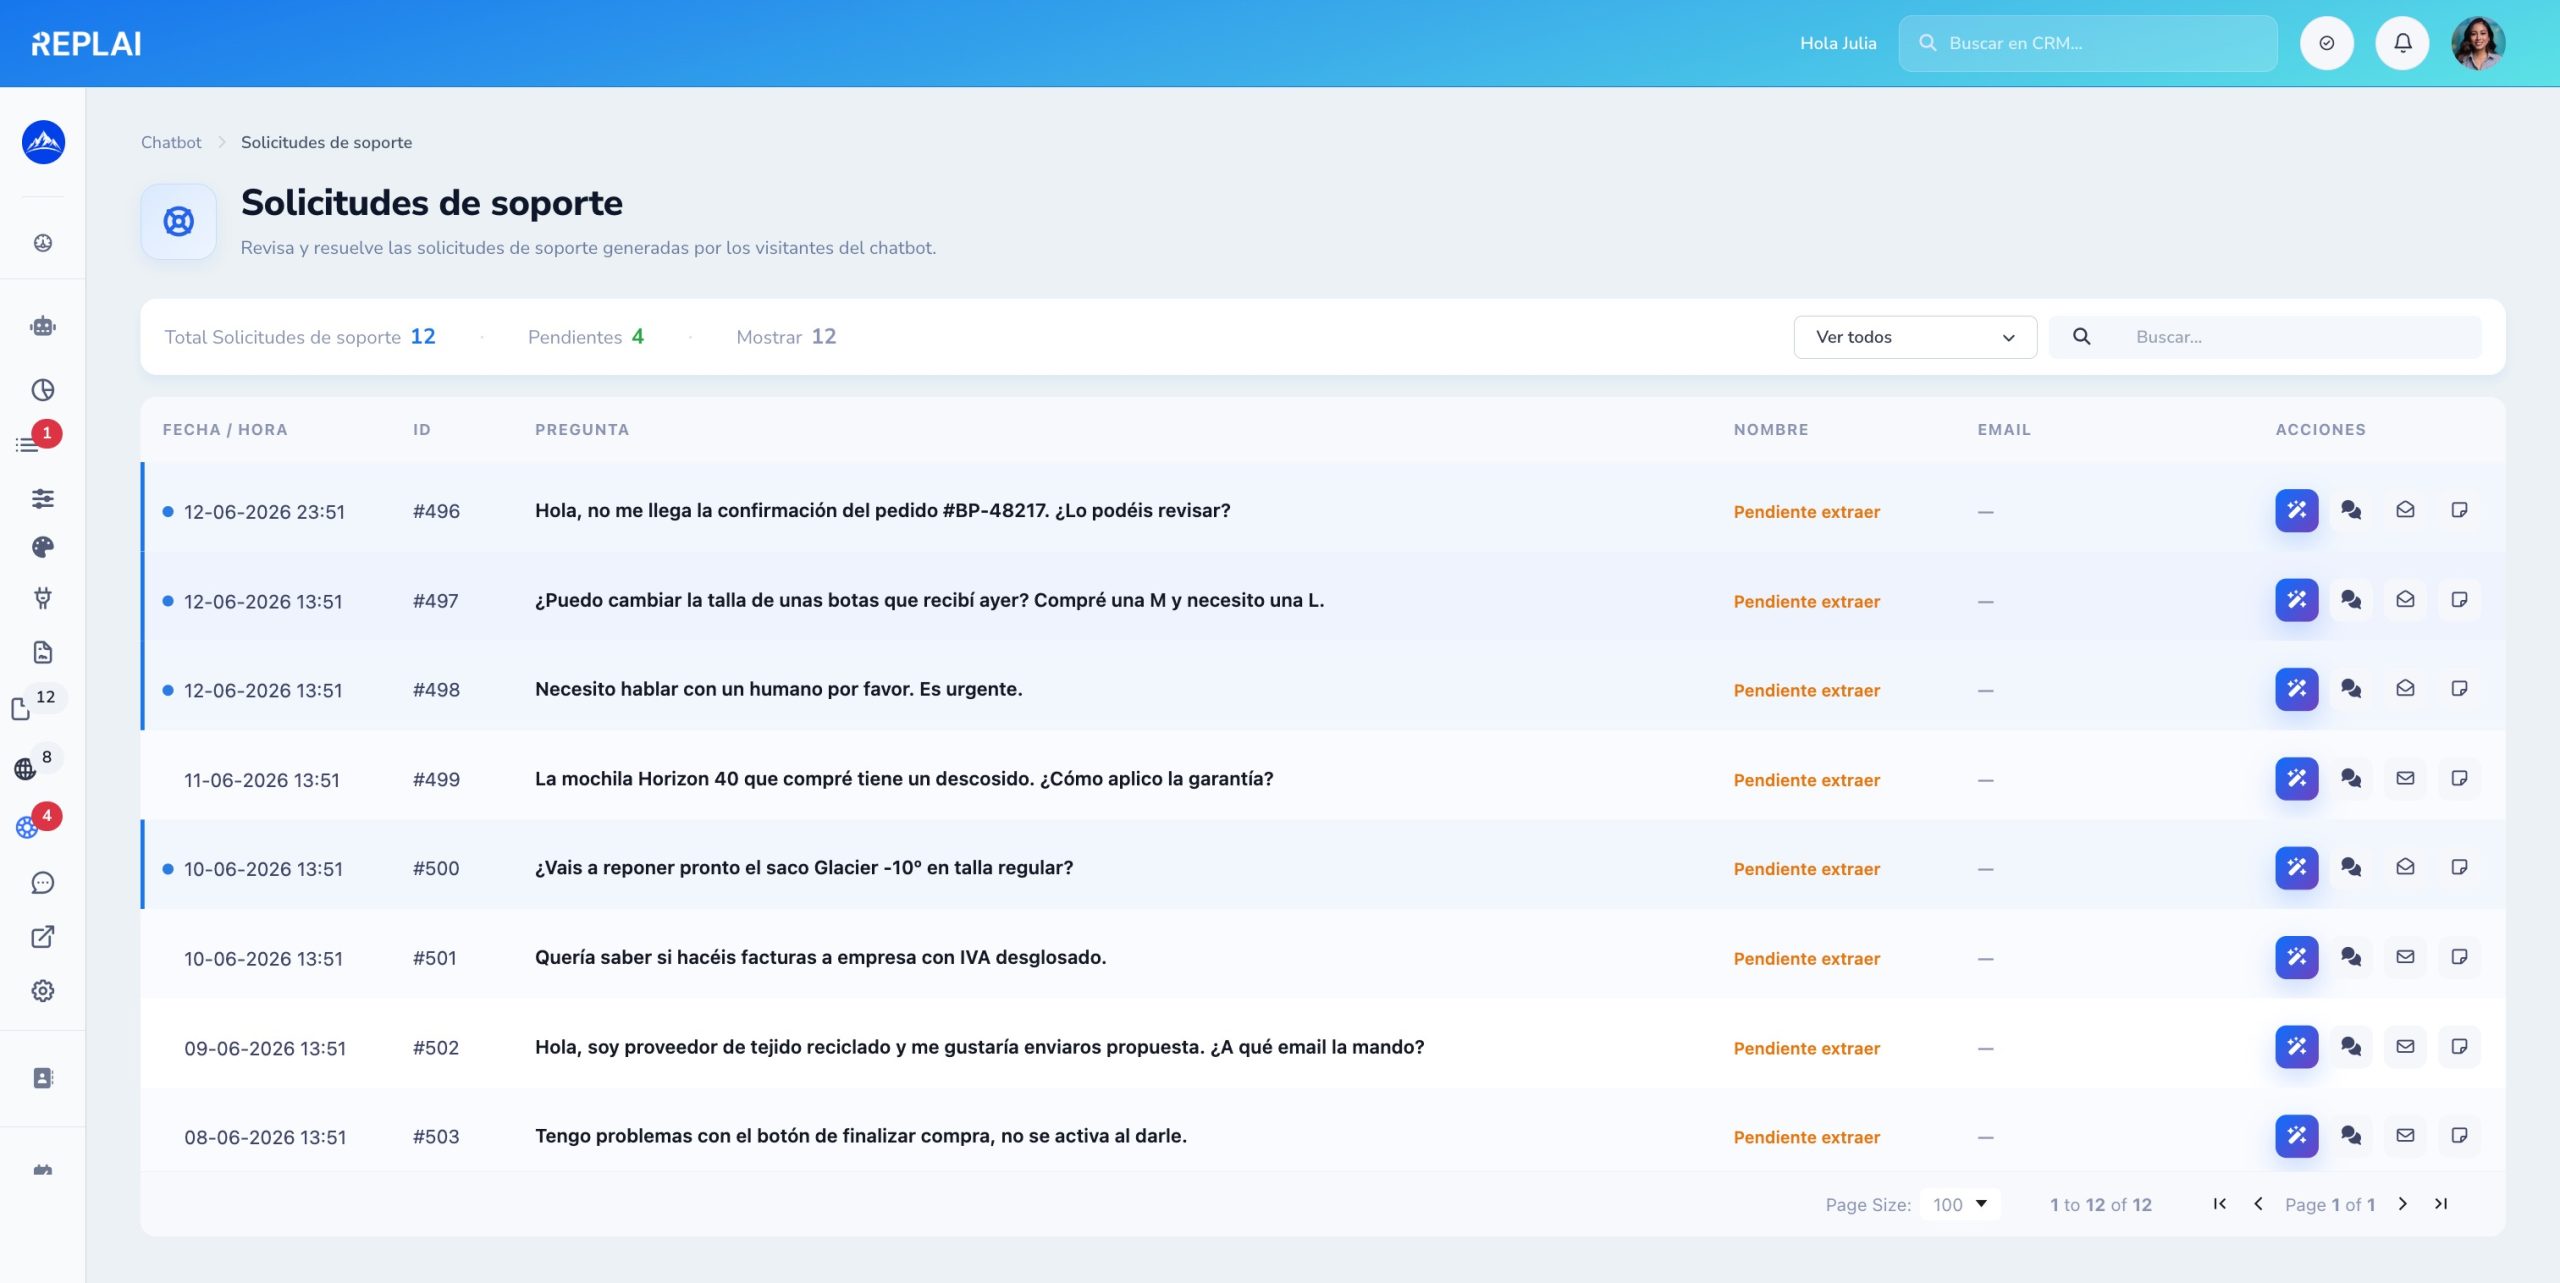Click the envelope icon for request #503
The height and width of the screenshot is (1283, 2560).
2404,1135
